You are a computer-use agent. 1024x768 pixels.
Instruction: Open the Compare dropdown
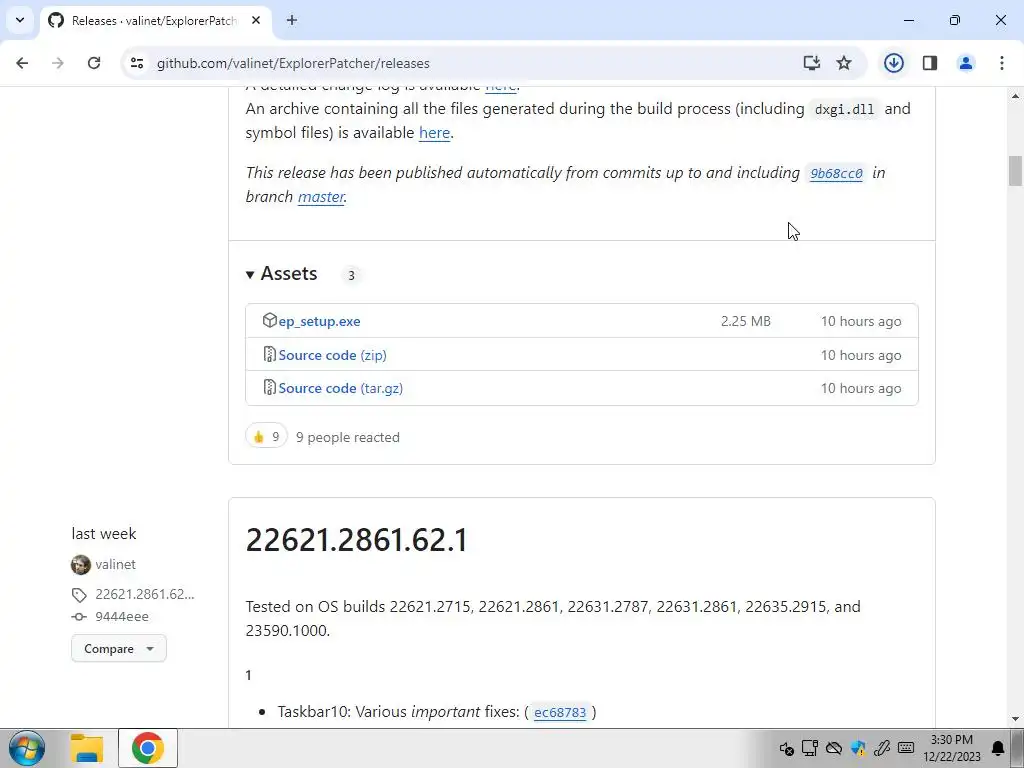(x=119, y=648)
